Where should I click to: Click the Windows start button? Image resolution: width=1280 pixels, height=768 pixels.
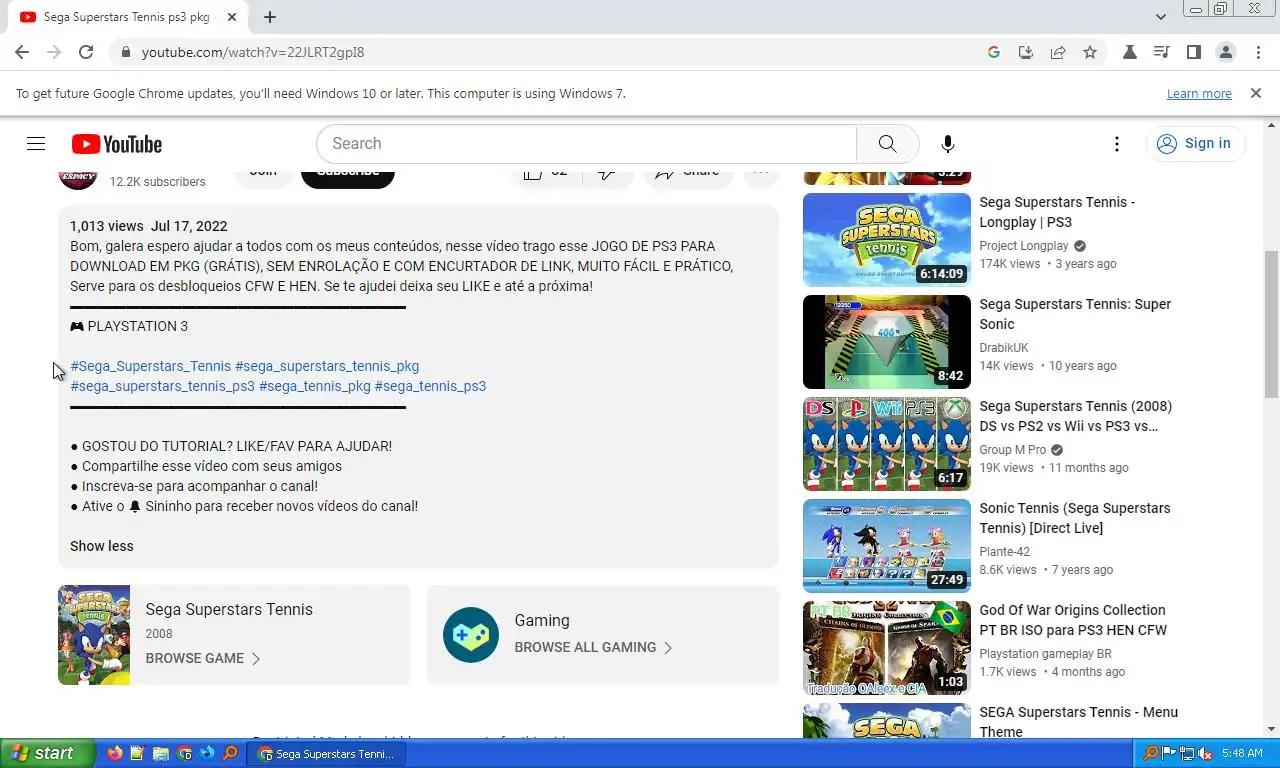point(48,753)
